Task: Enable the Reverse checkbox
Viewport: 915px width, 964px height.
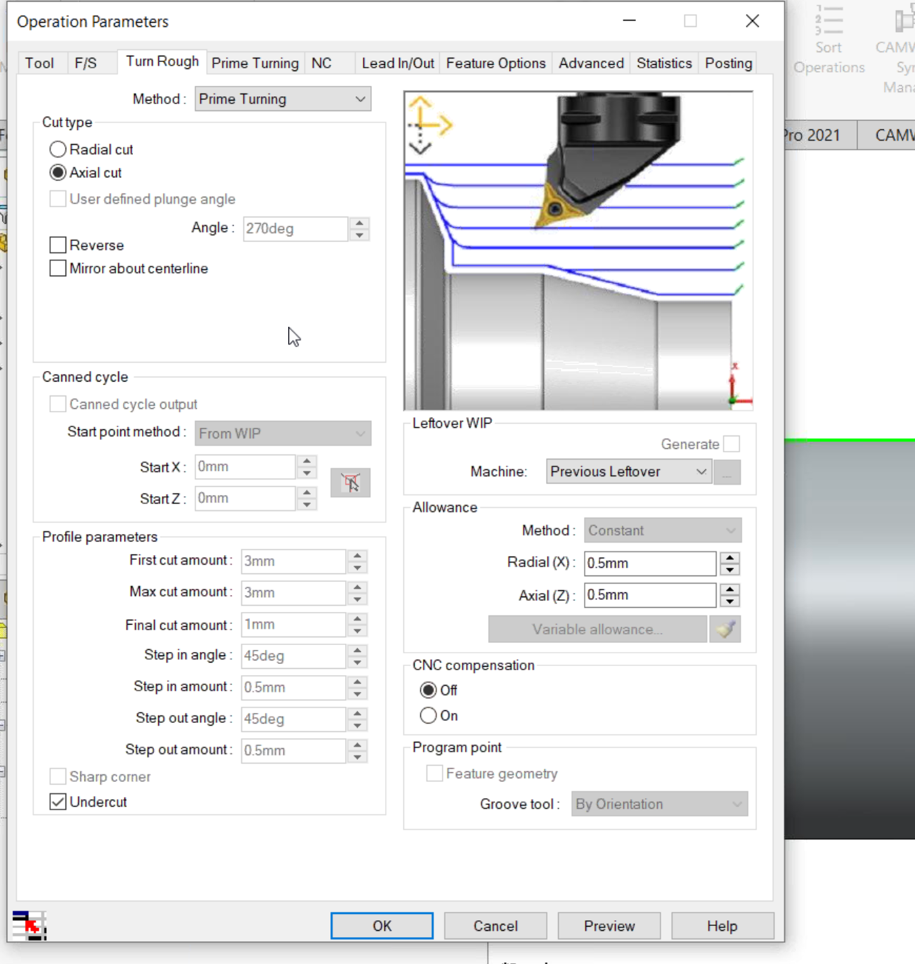Action: click(58, 245)
